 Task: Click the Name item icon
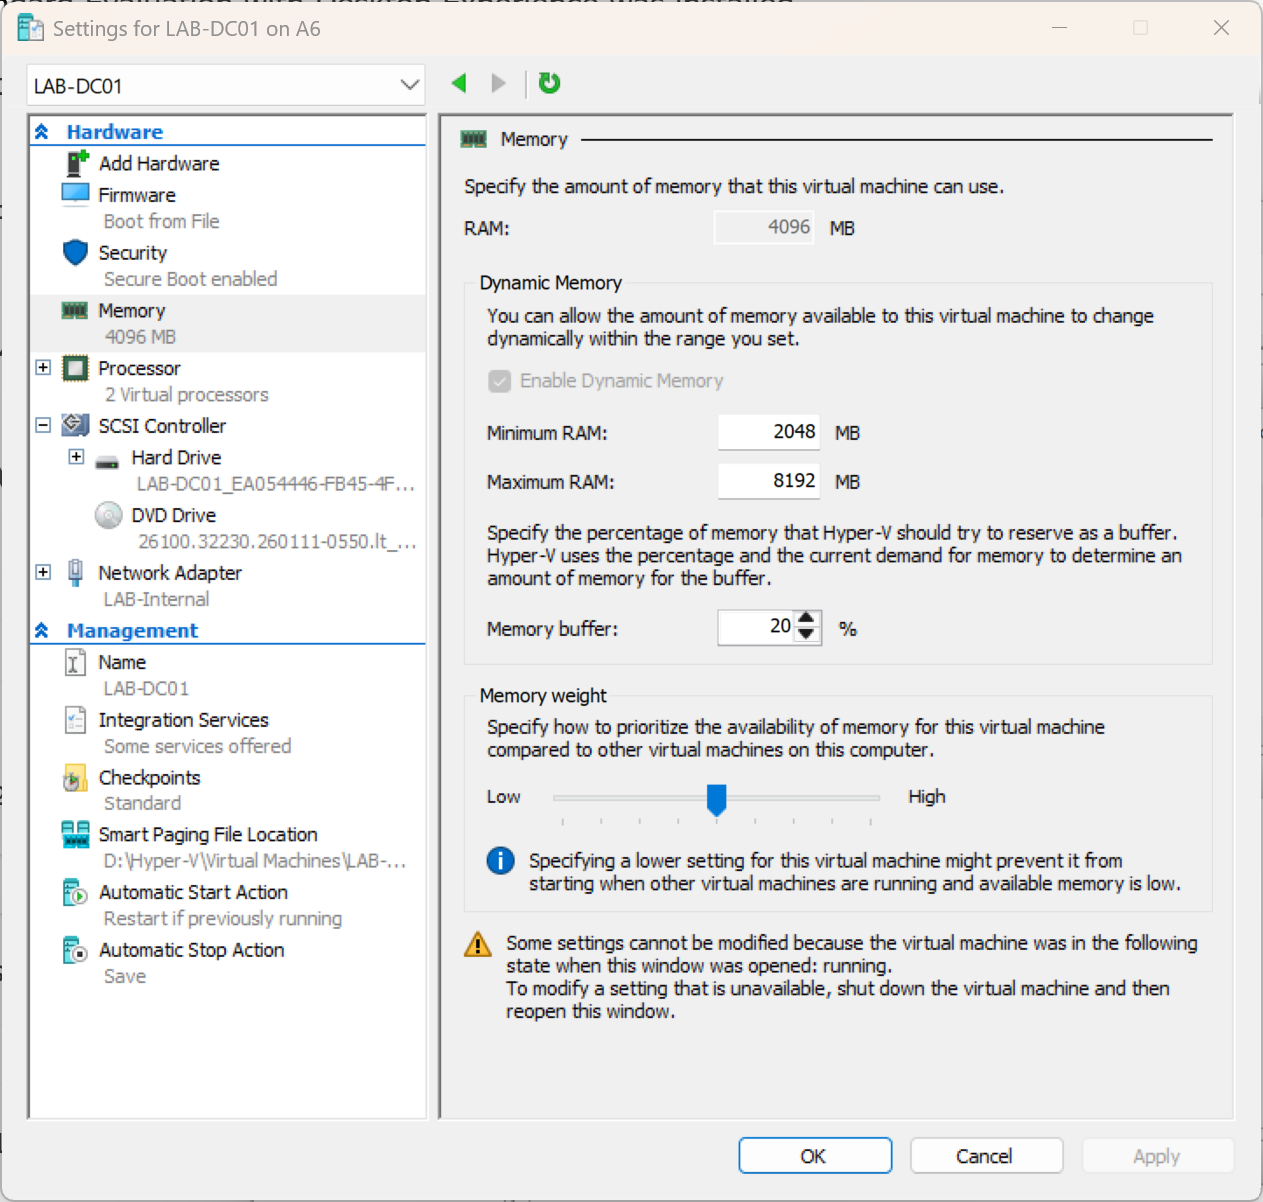75,662
